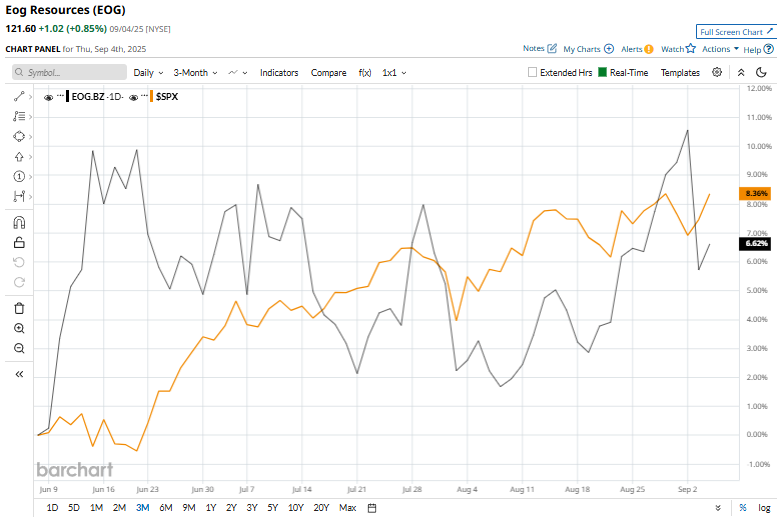Open the 3-Month period dropdown
The width and height of the screenshot is (777, 521).
(x=195, y=72)
